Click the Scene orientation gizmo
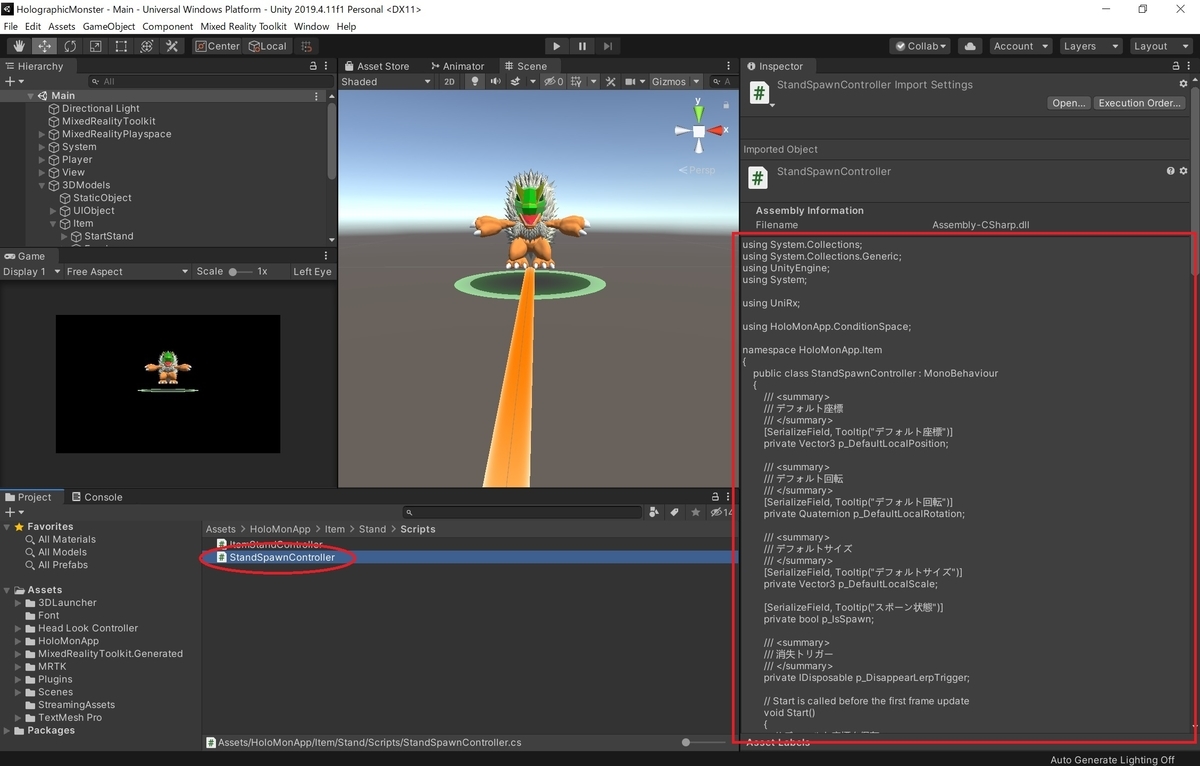 point(698,130)
